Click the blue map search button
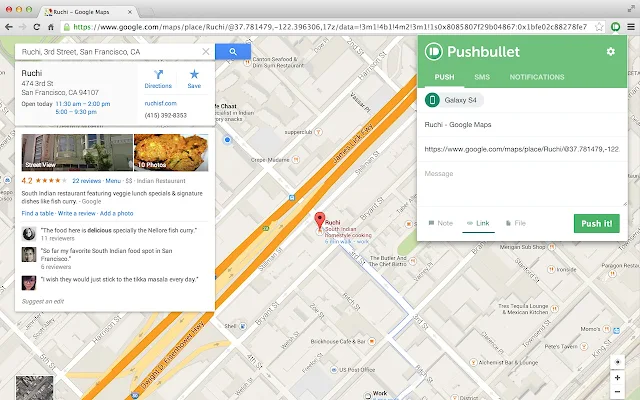Viewport: 640px width, 400px height. [233, 51]
